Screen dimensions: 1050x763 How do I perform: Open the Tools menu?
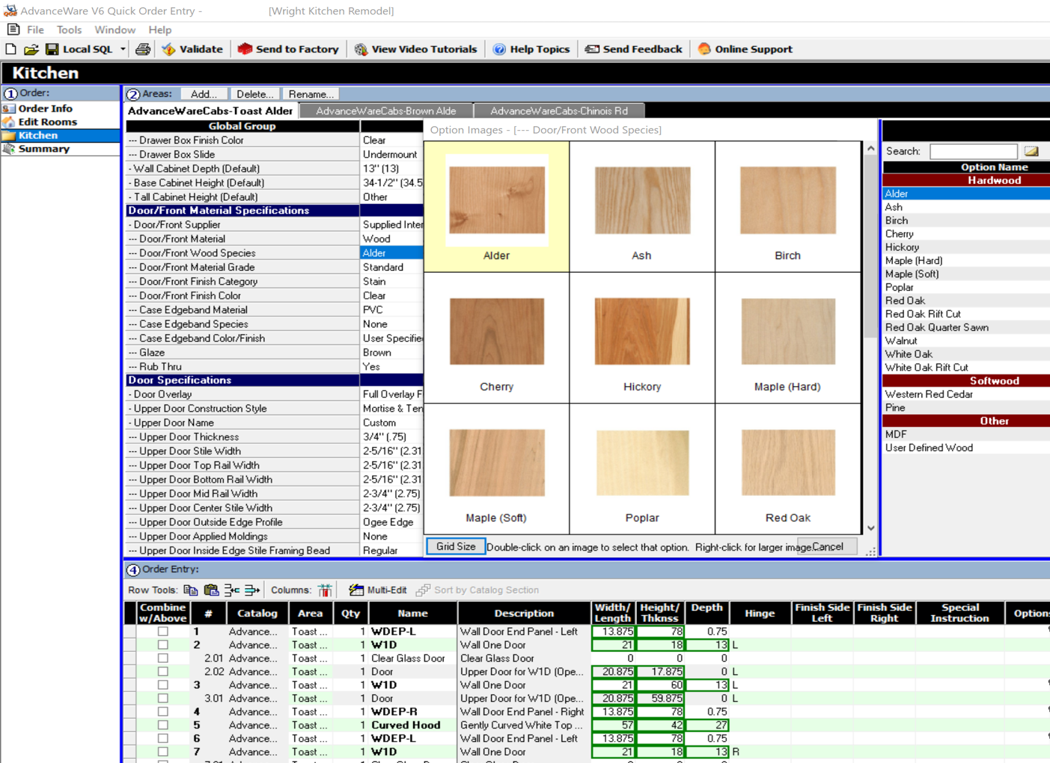pos(69,30)
